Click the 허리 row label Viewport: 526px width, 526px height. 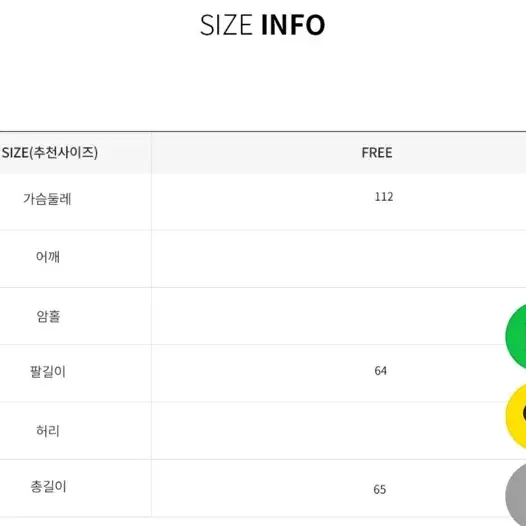point(48,431)
